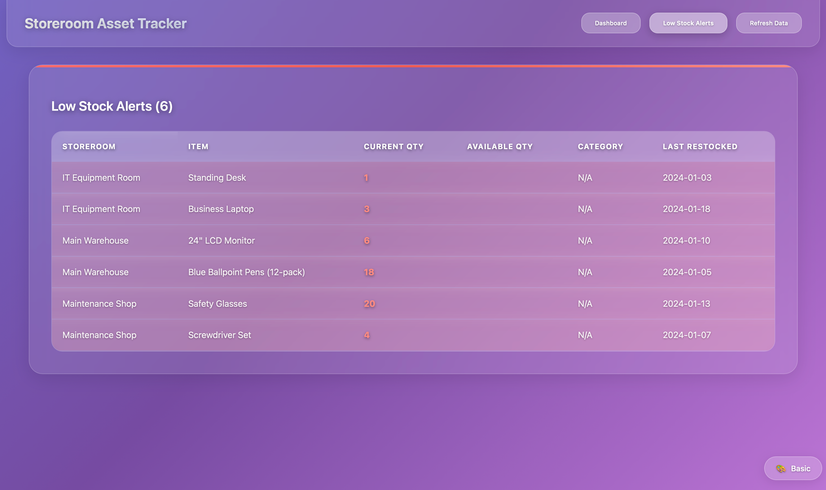Click Maintenance Shop in Screwdriver Set row

tap(99, 335)
